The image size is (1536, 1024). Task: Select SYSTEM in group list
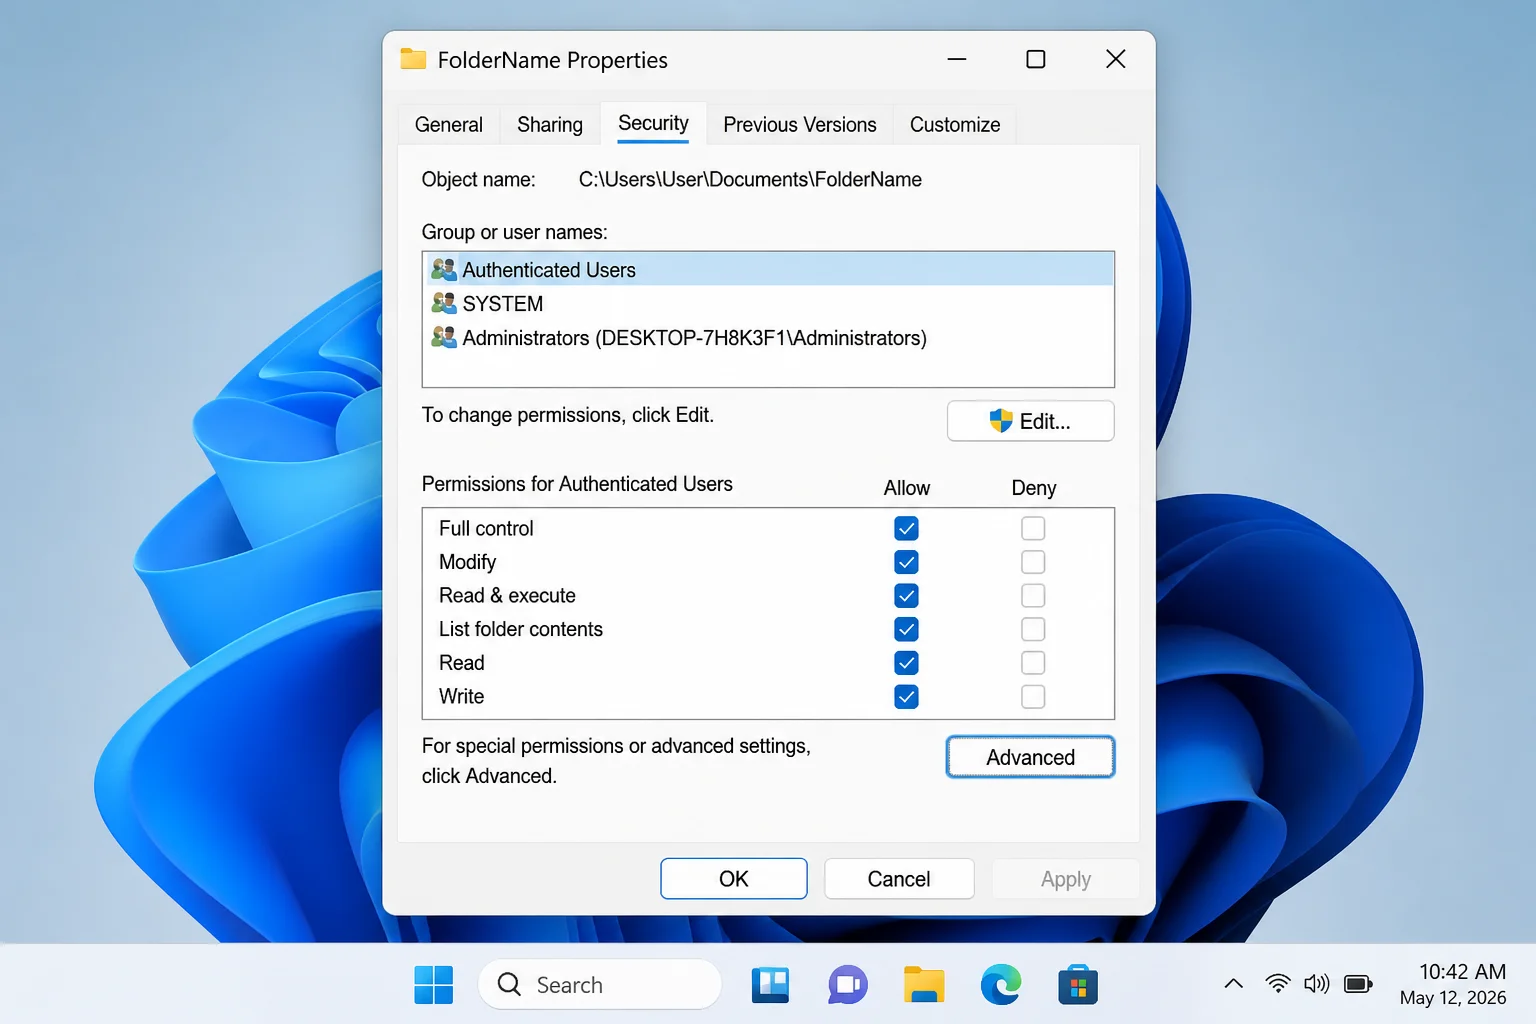(768, 303)
